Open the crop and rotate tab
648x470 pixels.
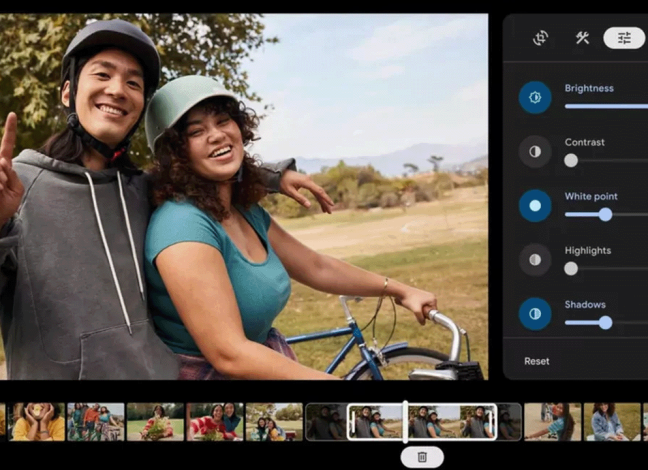click(x=541, y=38)
